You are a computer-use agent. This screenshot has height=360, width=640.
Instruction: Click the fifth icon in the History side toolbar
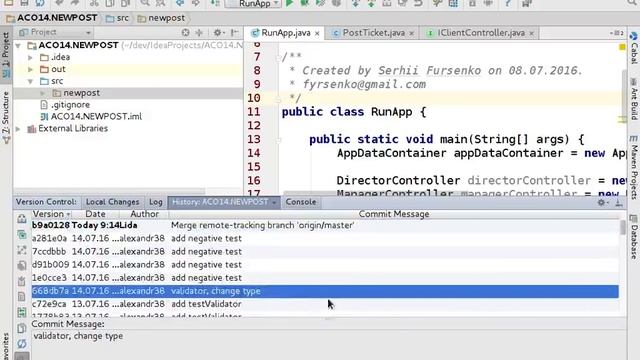pyautogui.click(x=22, y=281)
